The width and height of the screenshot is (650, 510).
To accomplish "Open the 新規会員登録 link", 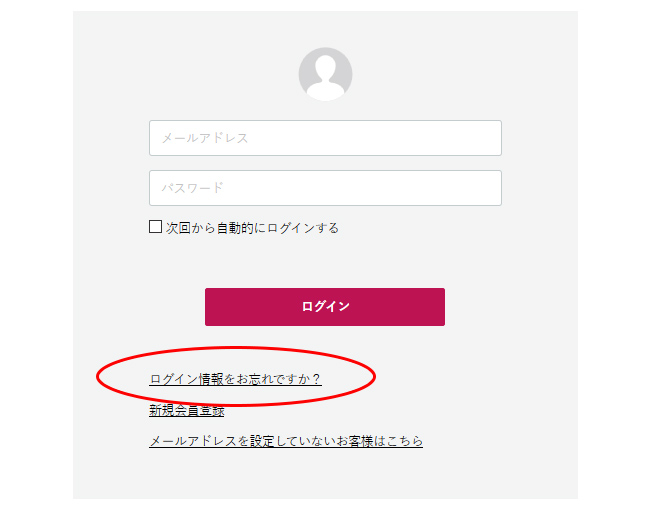I will pyautogui.click(x=187, y=410).
